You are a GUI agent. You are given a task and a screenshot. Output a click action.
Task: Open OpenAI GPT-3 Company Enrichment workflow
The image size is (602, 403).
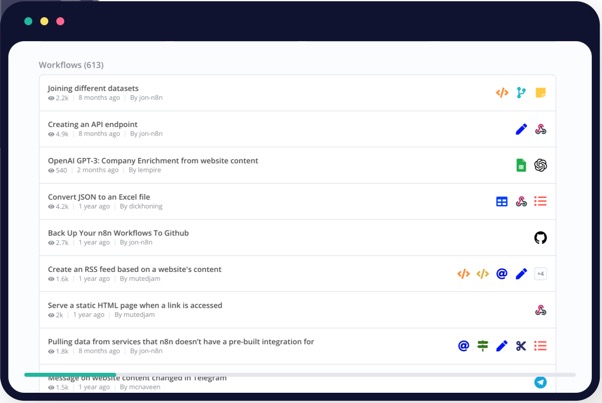pos(153,160)
